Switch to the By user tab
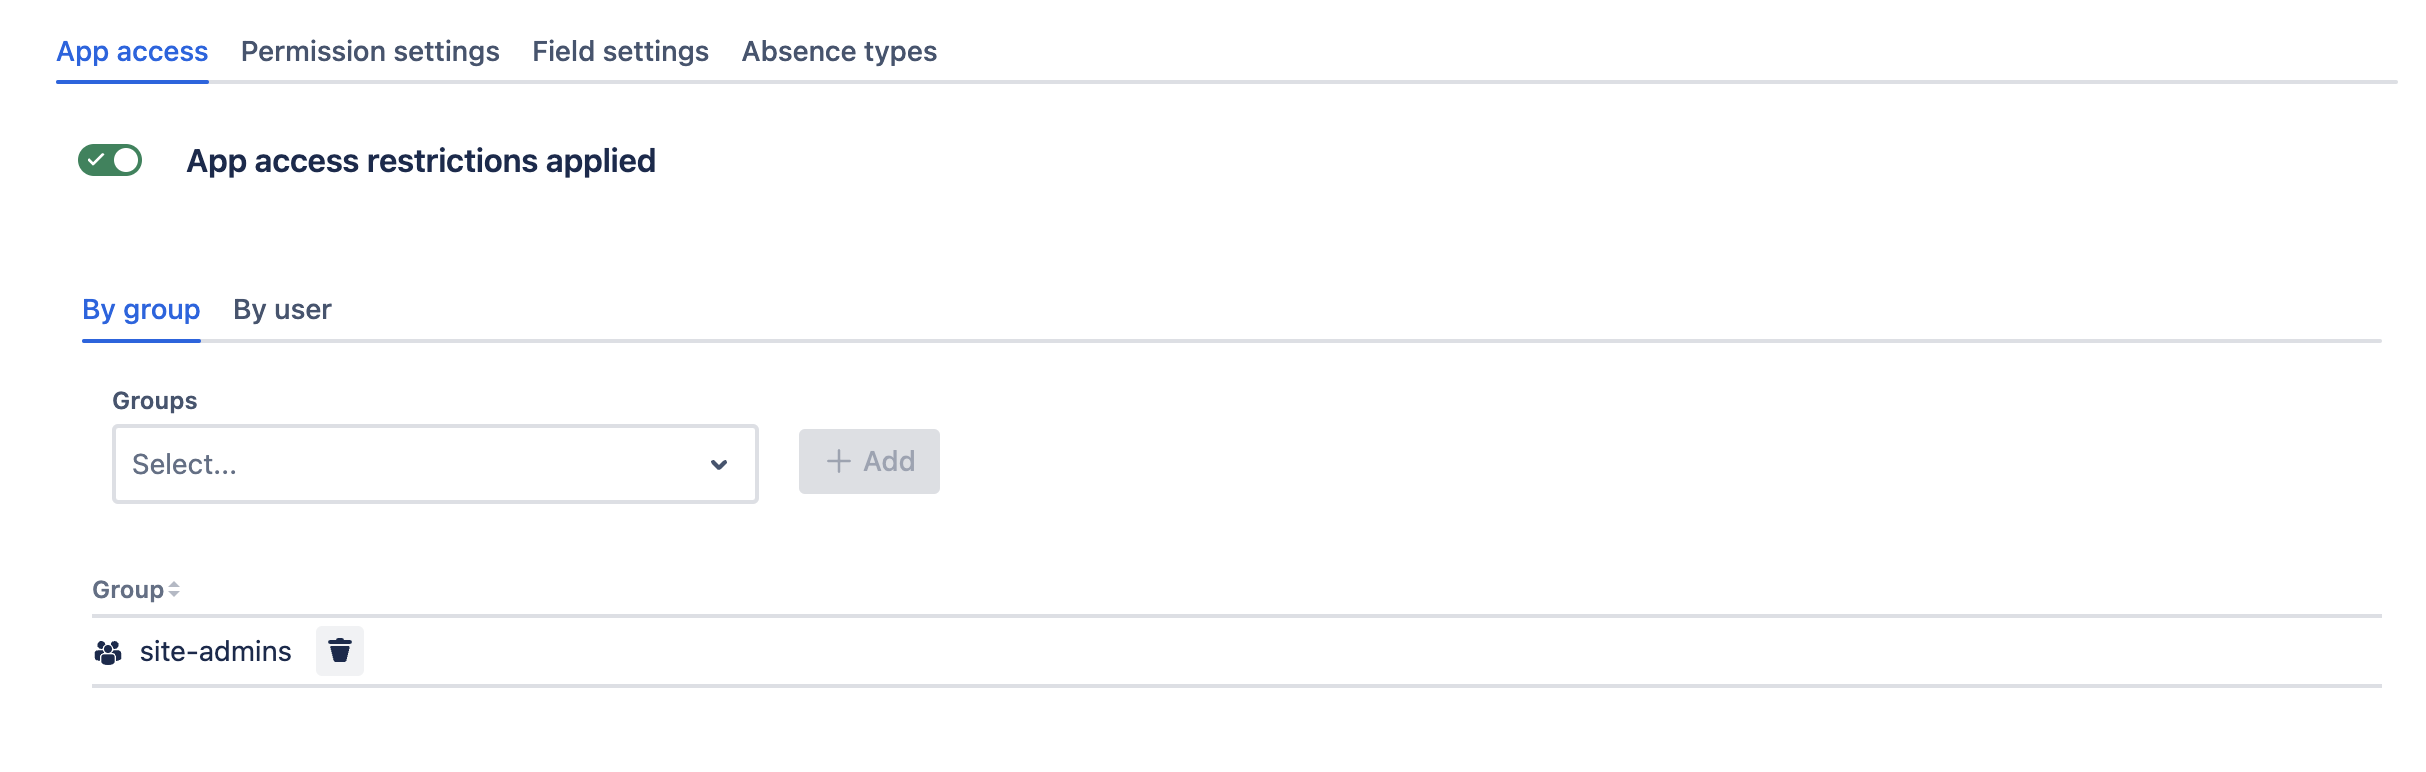This screenshot has height=772, width=2426. point(282,310)
